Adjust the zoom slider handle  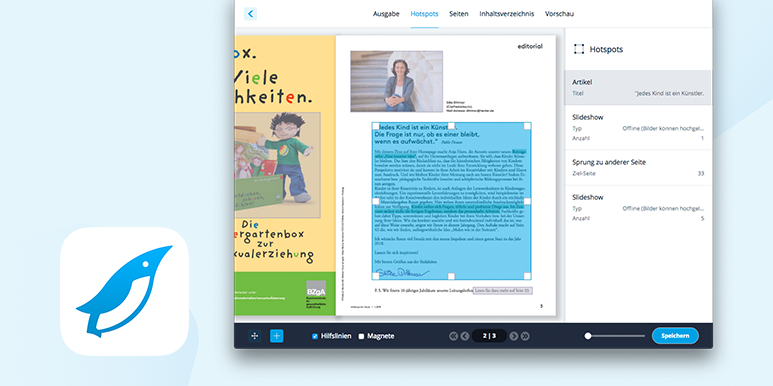pos(588,336)
